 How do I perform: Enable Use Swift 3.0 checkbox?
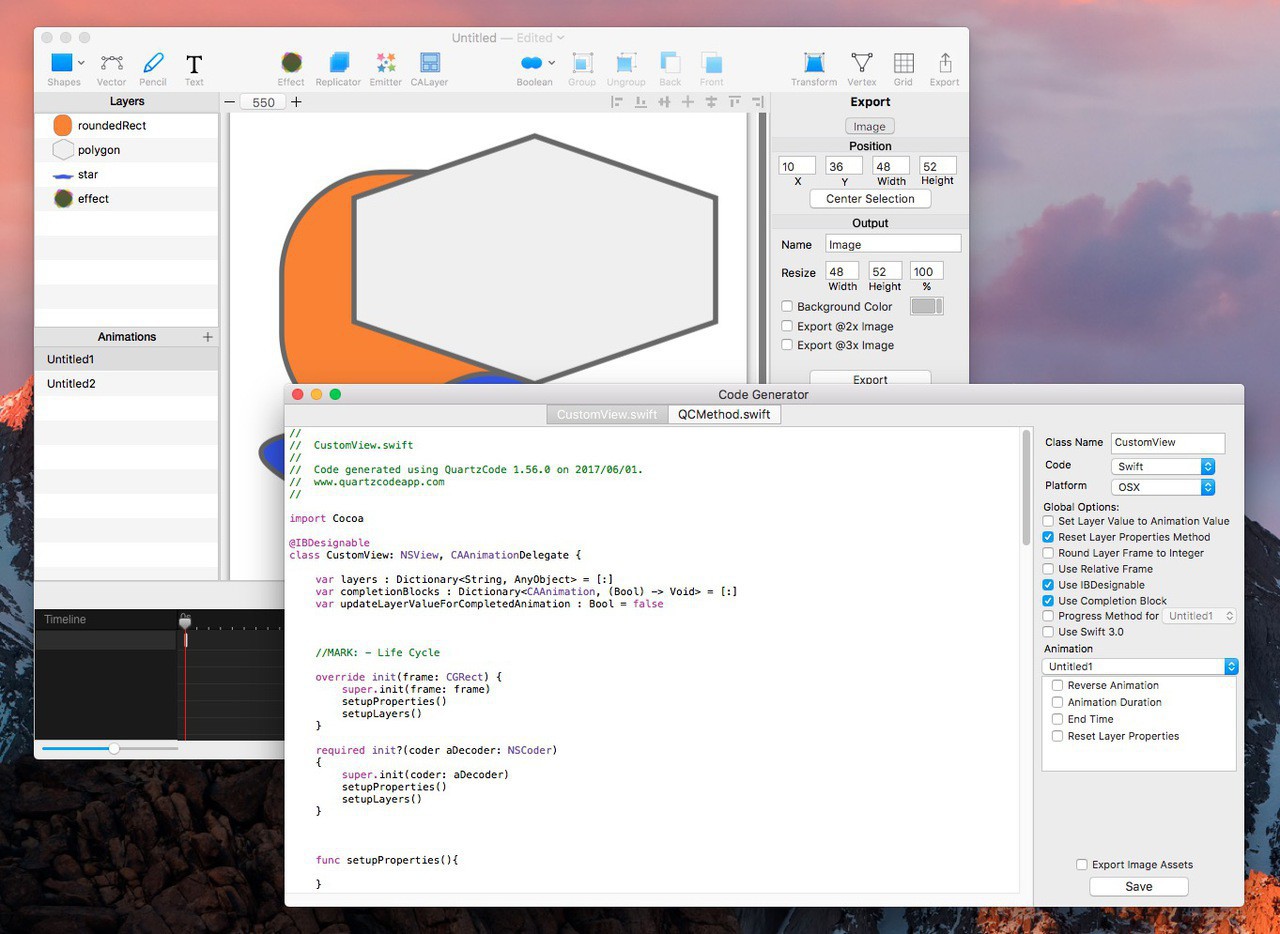click(1048, 632)
